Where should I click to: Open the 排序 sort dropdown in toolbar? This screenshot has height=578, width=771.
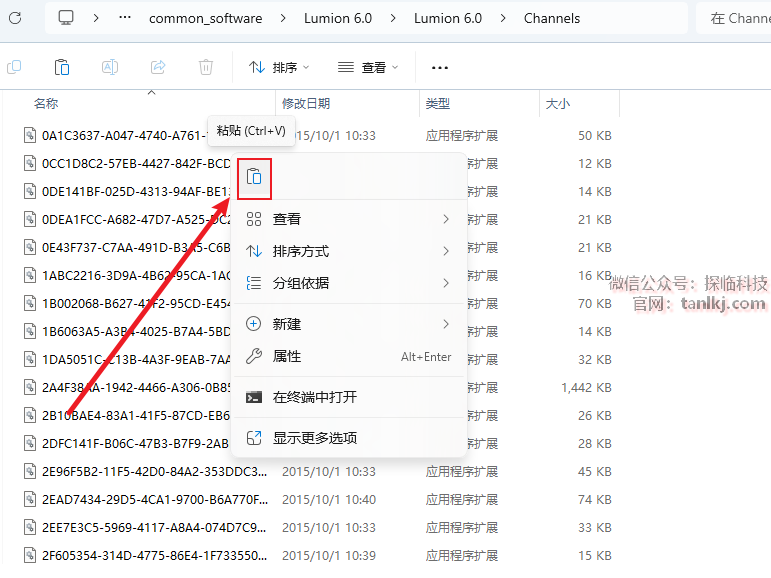pos(279,67)
